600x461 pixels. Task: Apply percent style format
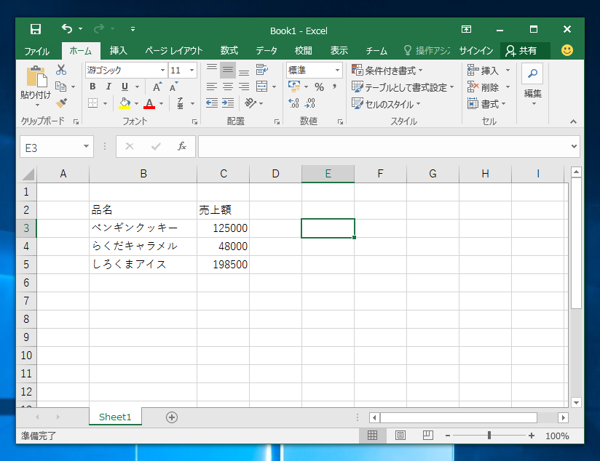click(x=319, y=87)
